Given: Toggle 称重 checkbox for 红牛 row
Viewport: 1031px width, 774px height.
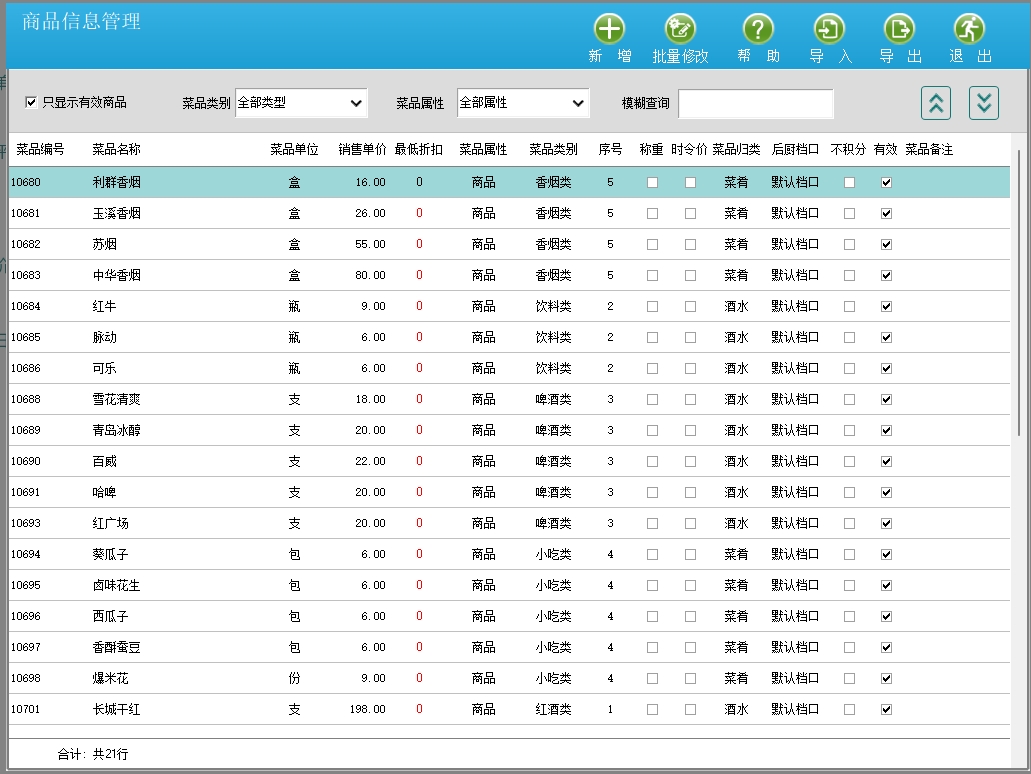Looking at the screenshot, I should click(x=652, y=306).
